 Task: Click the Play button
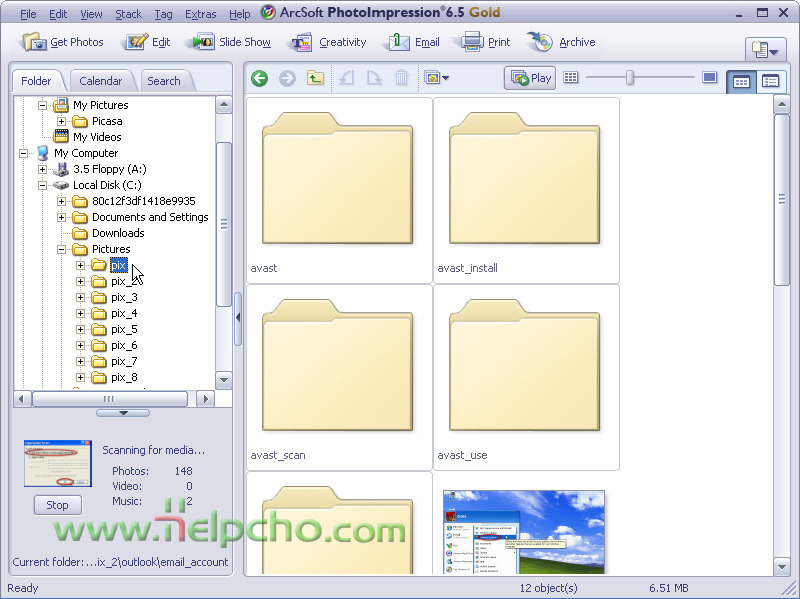530,78
